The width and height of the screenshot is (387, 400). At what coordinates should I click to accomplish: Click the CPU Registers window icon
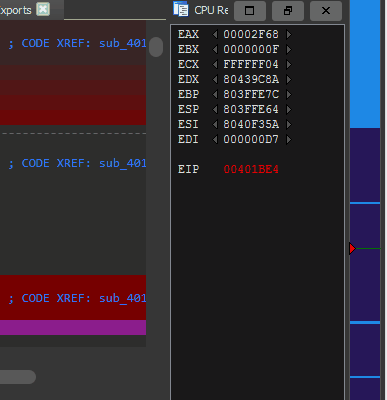[181, 9]
